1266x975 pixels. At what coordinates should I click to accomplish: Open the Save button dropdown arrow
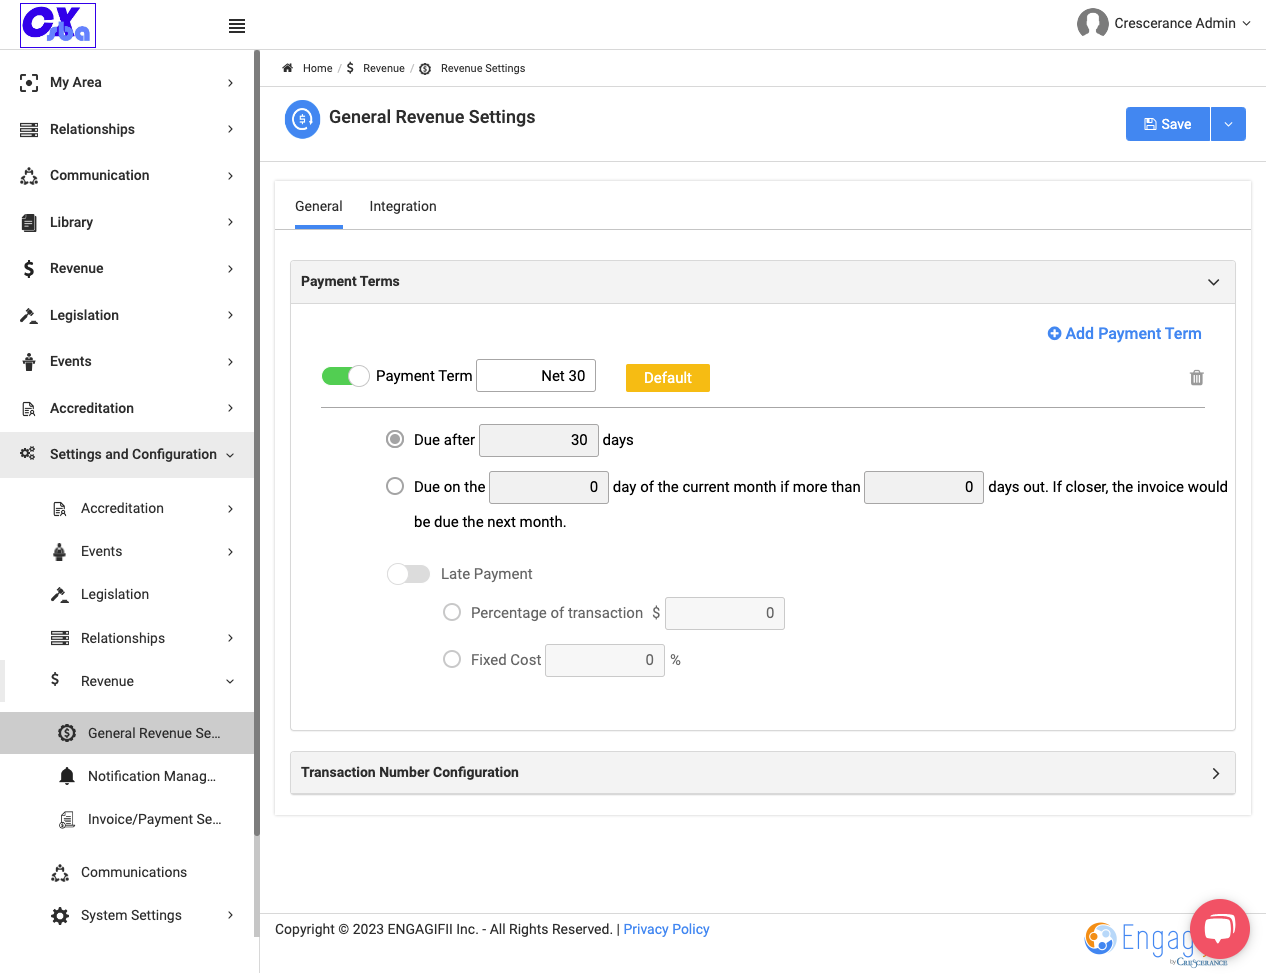tap(1228, 124)
